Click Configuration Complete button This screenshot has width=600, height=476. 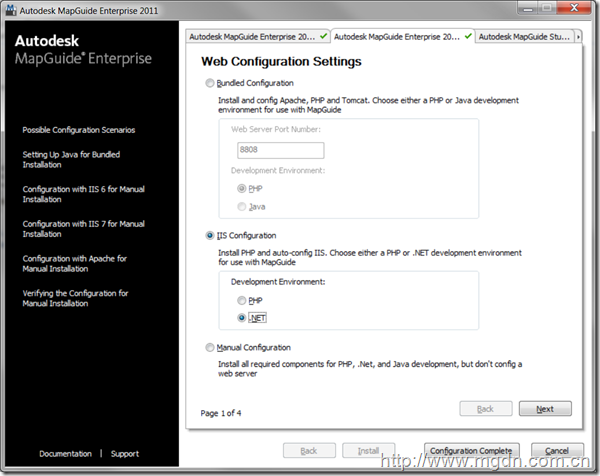click(x=471, y=451)
